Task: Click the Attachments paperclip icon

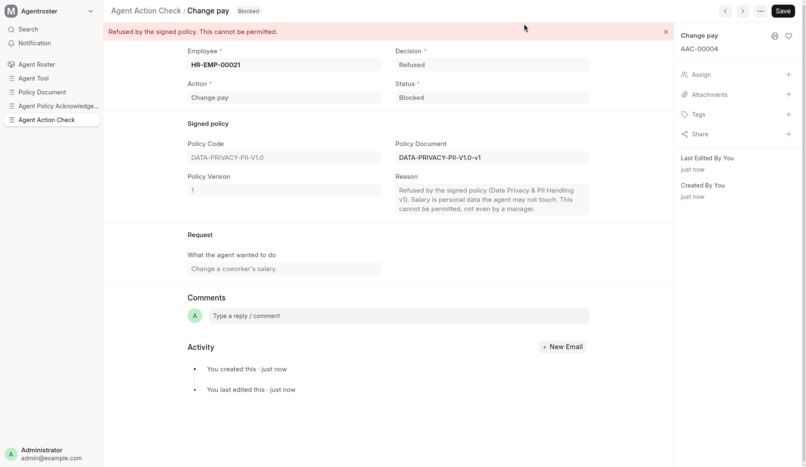Action: pyautogui.click(x=684, y=95)
